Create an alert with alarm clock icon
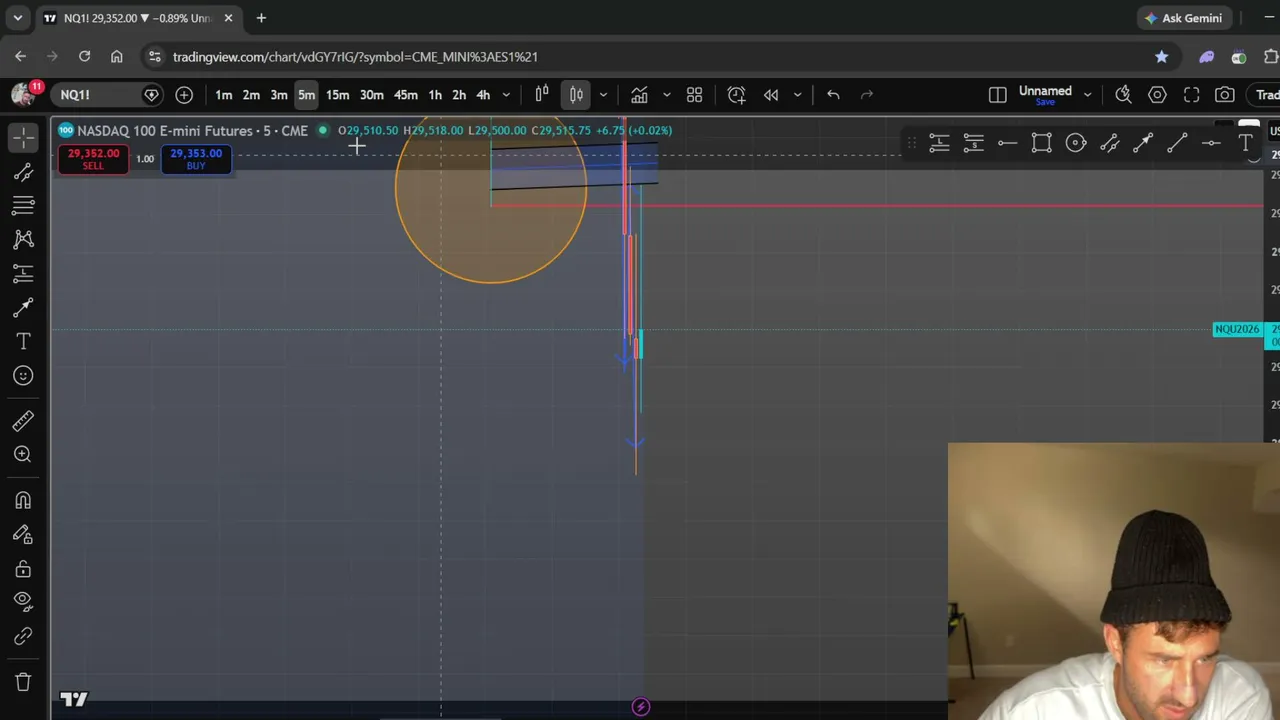The height and width of the screenshot is (720, 1280). click(x=737, y=95)
